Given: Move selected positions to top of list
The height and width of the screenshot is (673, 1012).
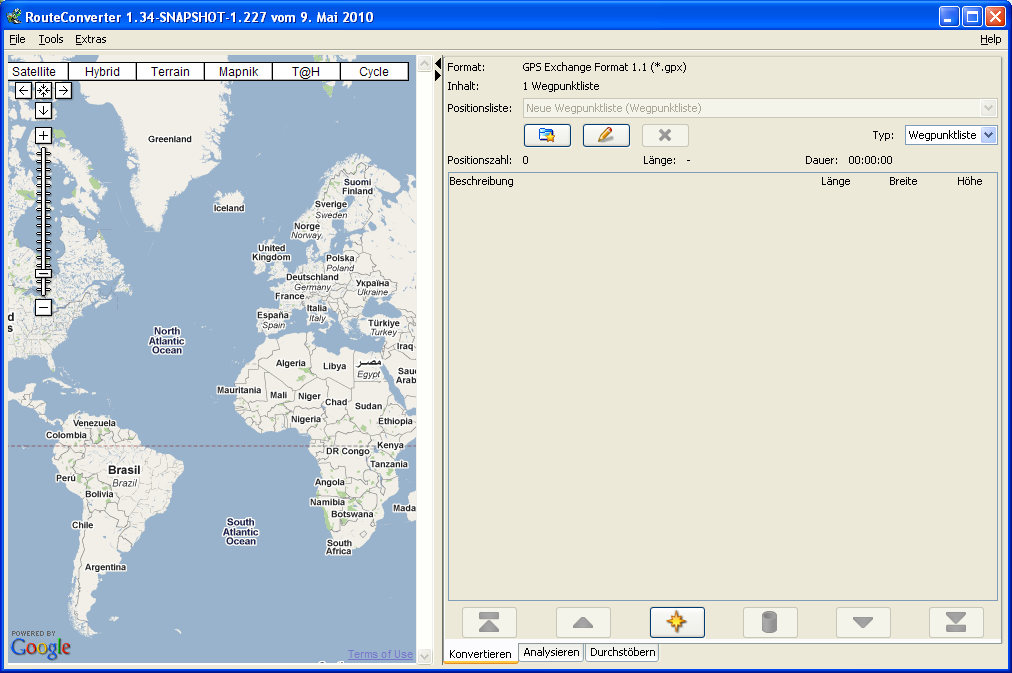Looking at the screenshot, I should (489, 623).
